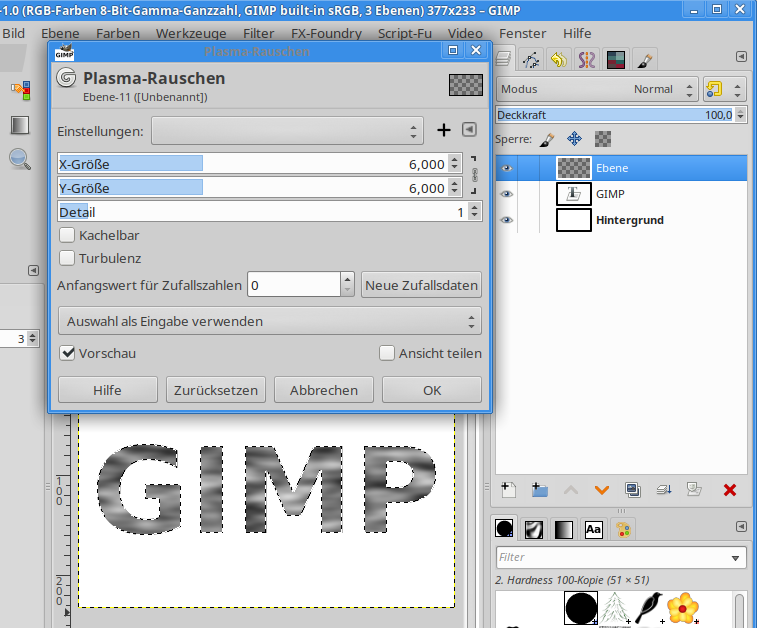Open the Colormap tab icon
The height and width of the screenshot is (628, 757).
(616, 60)
